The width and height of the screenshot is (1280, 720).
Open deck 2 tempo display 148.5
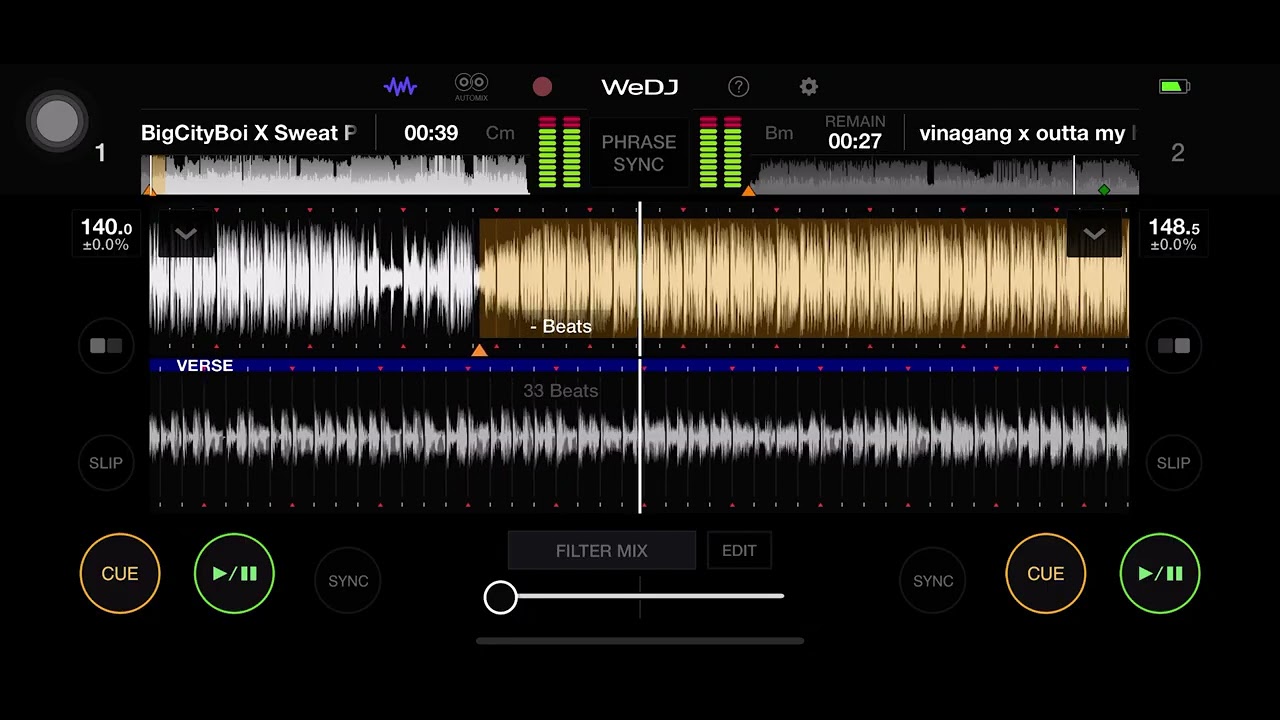pos(1173,235)
